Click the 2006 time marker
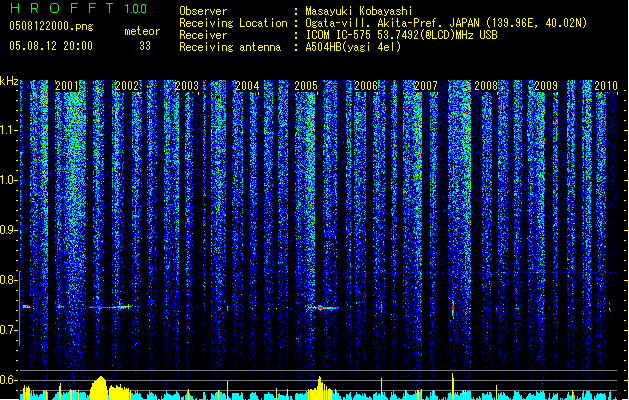 click(366, 86)
